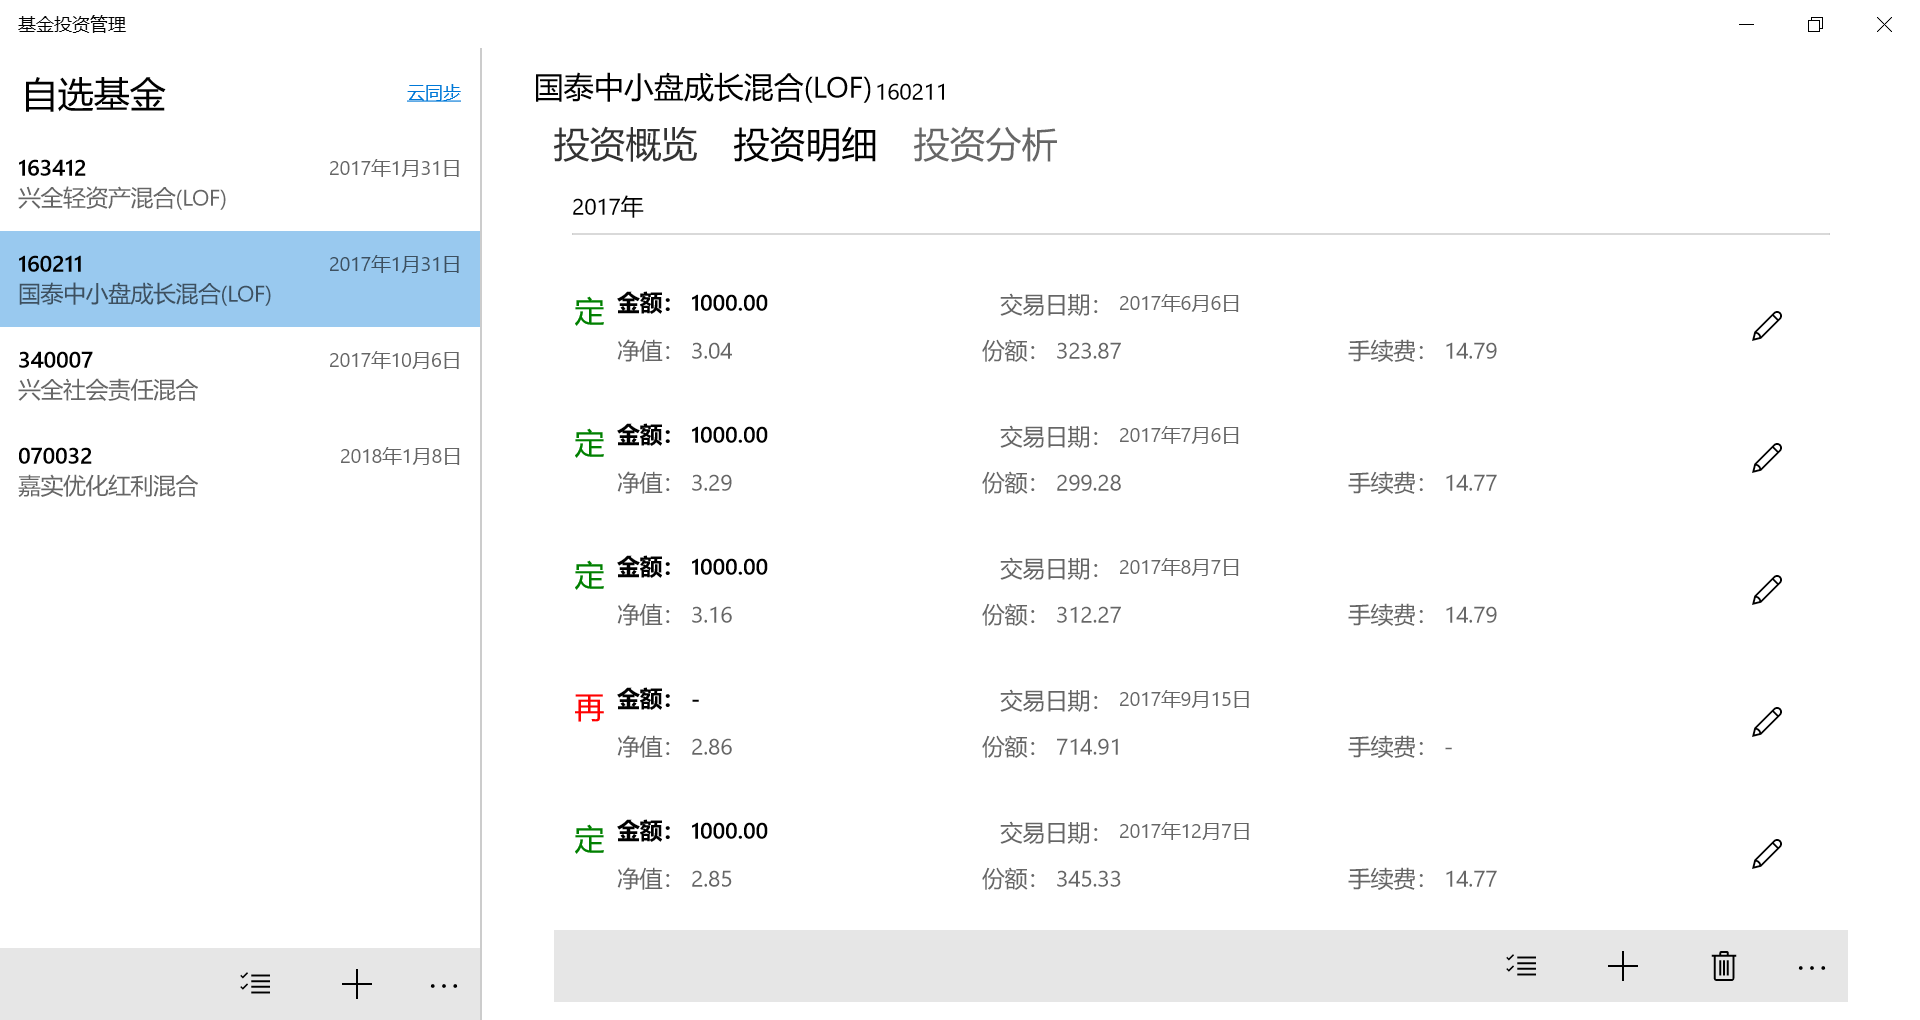The height and width of the screenshot is (1020, 1920).
Task: Open more options in fund list toolbar
Action: pos(443,984)
